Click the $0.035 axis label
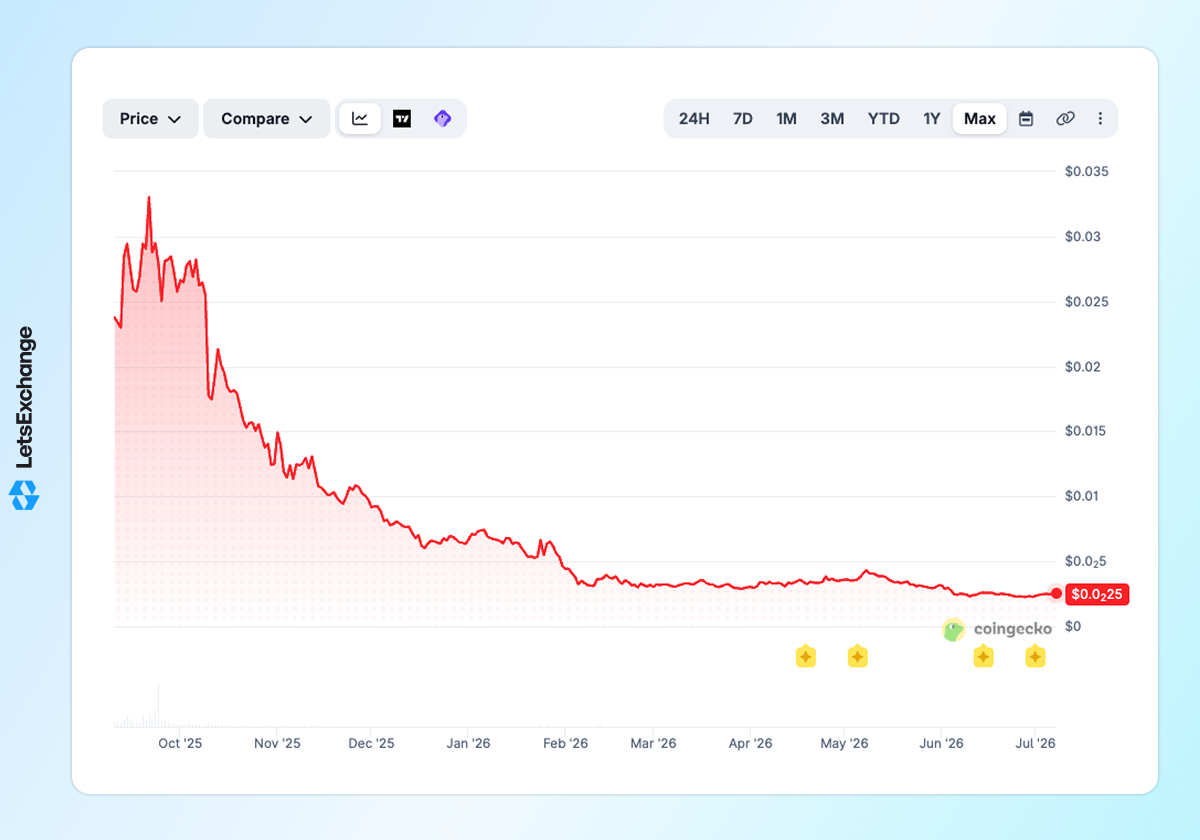Screen dimensions: 1200x840 [1087, 172]
